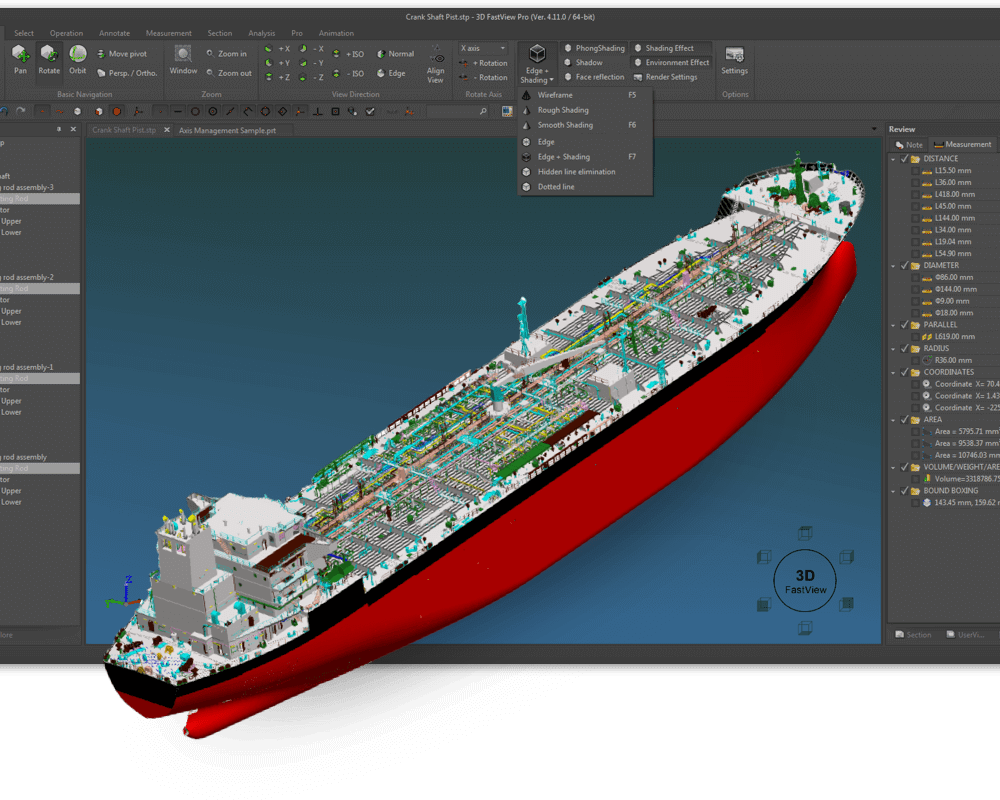Collapse the COORDINATES group

point(893,372)
